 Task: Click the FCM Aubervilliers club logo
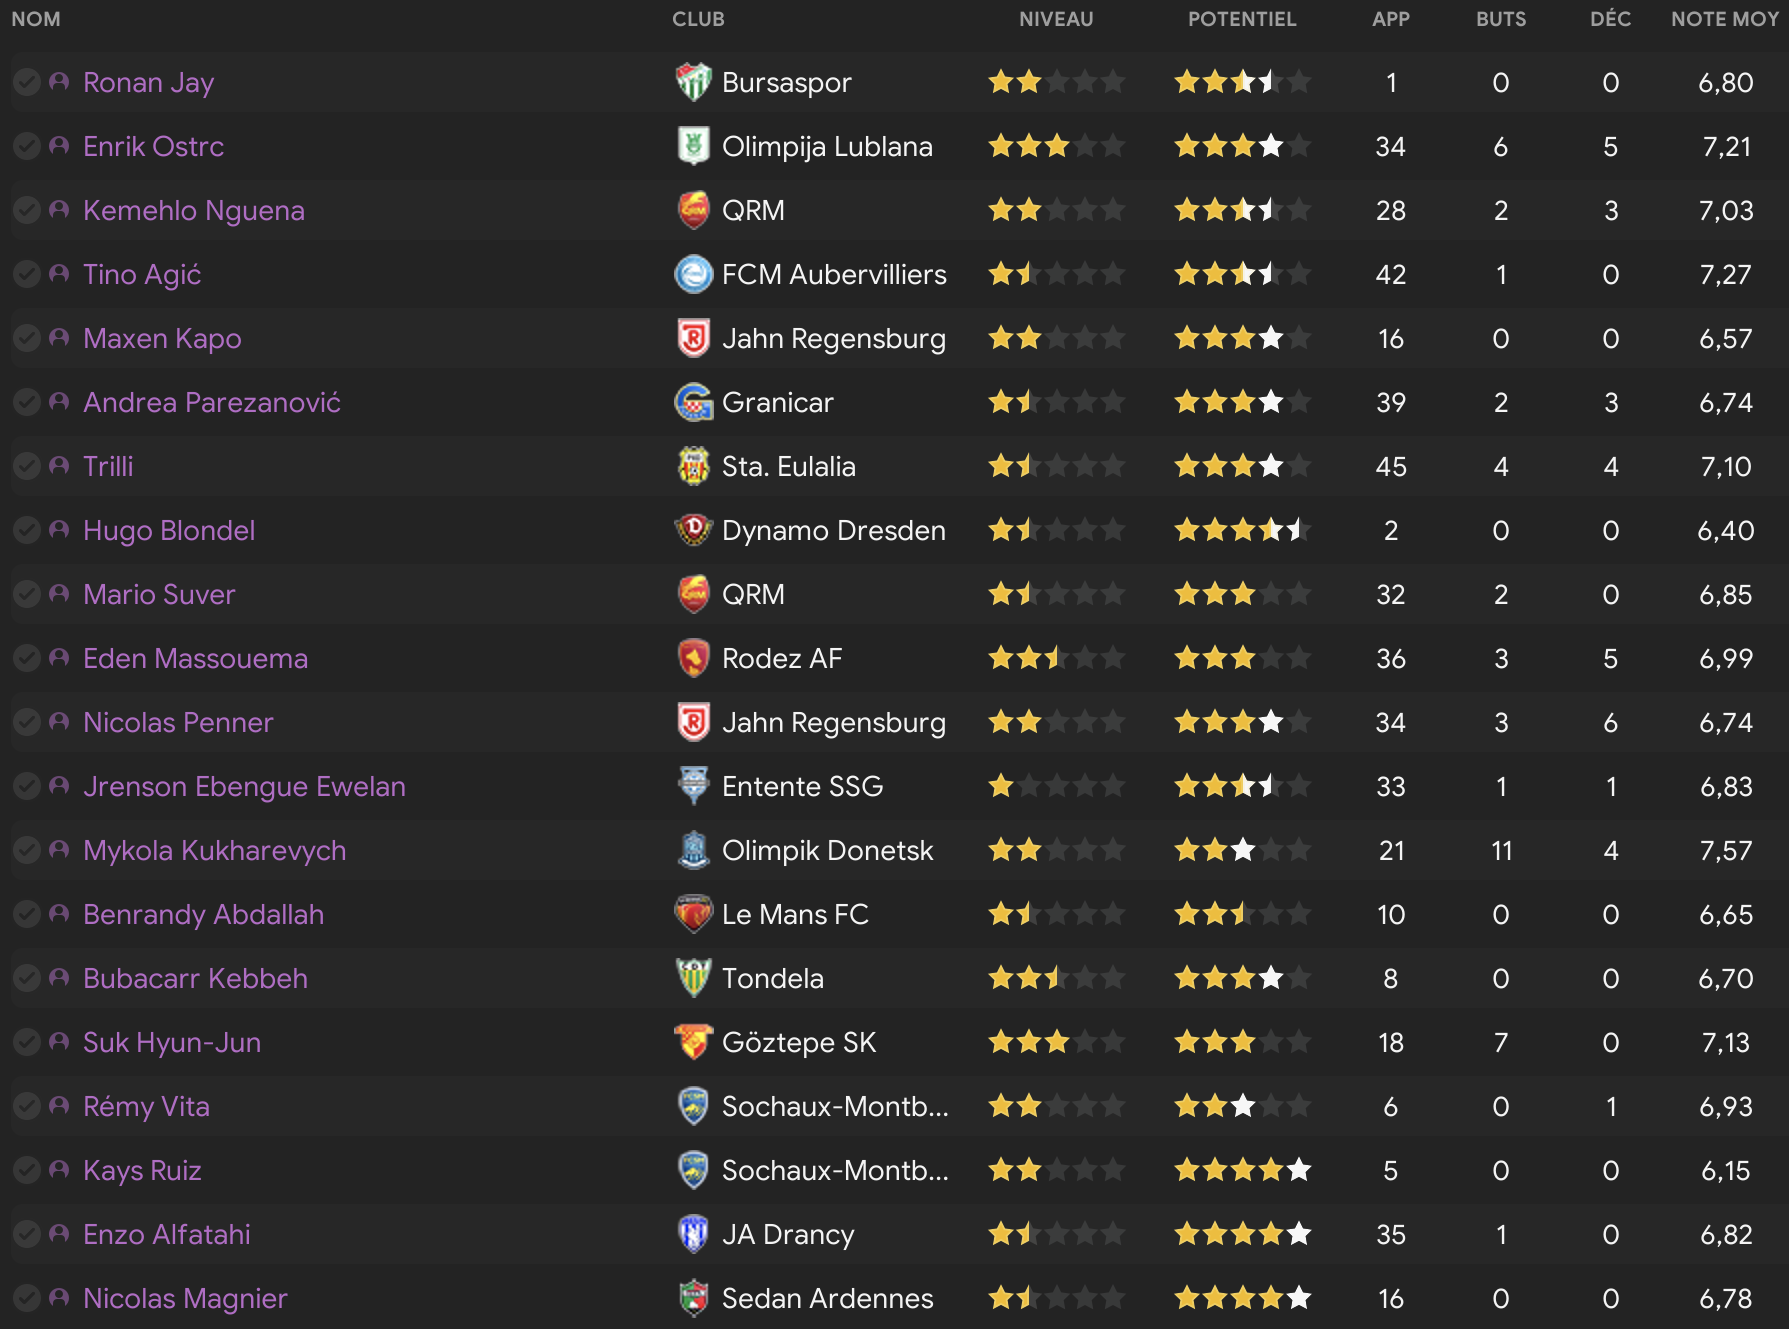click(x=693, y=274)
